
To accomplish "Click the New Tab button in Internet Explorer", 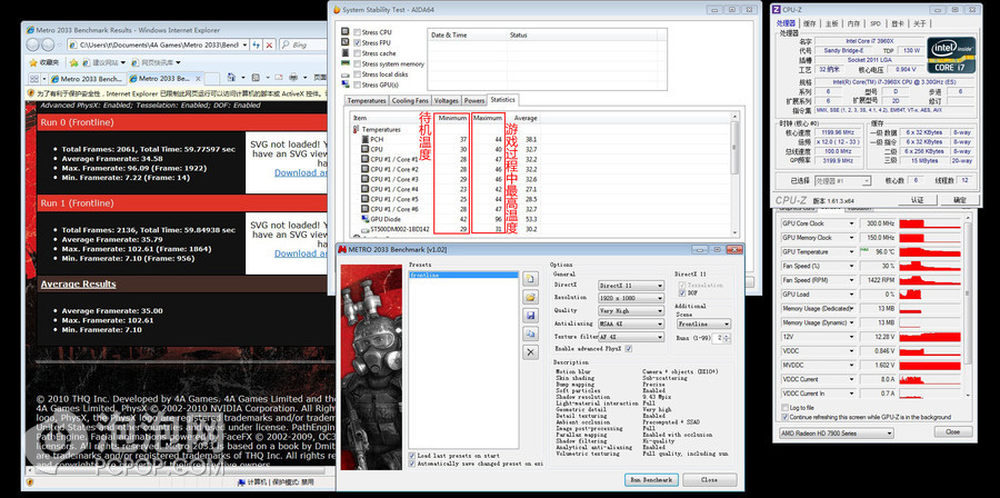I will pos(212,78).
